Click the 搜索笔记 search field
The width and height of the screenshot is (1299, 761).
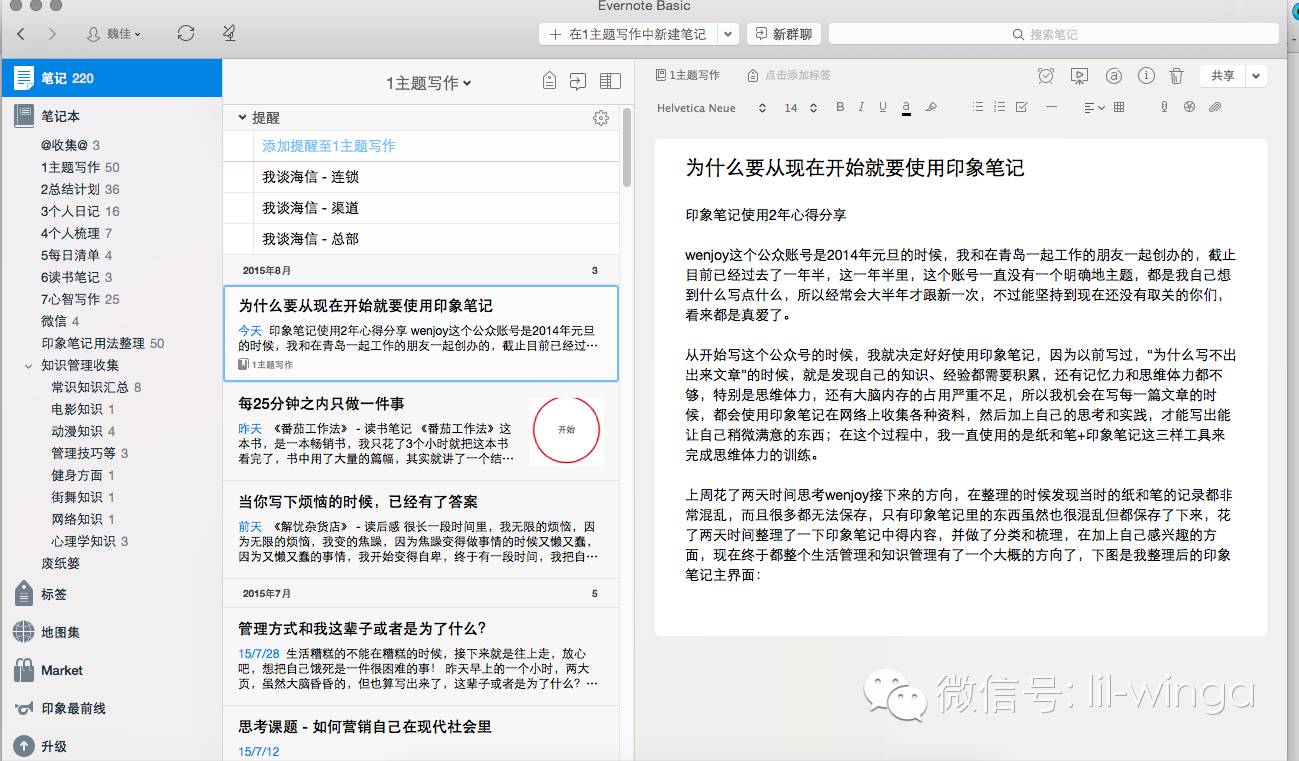(x=1054, y=34)
